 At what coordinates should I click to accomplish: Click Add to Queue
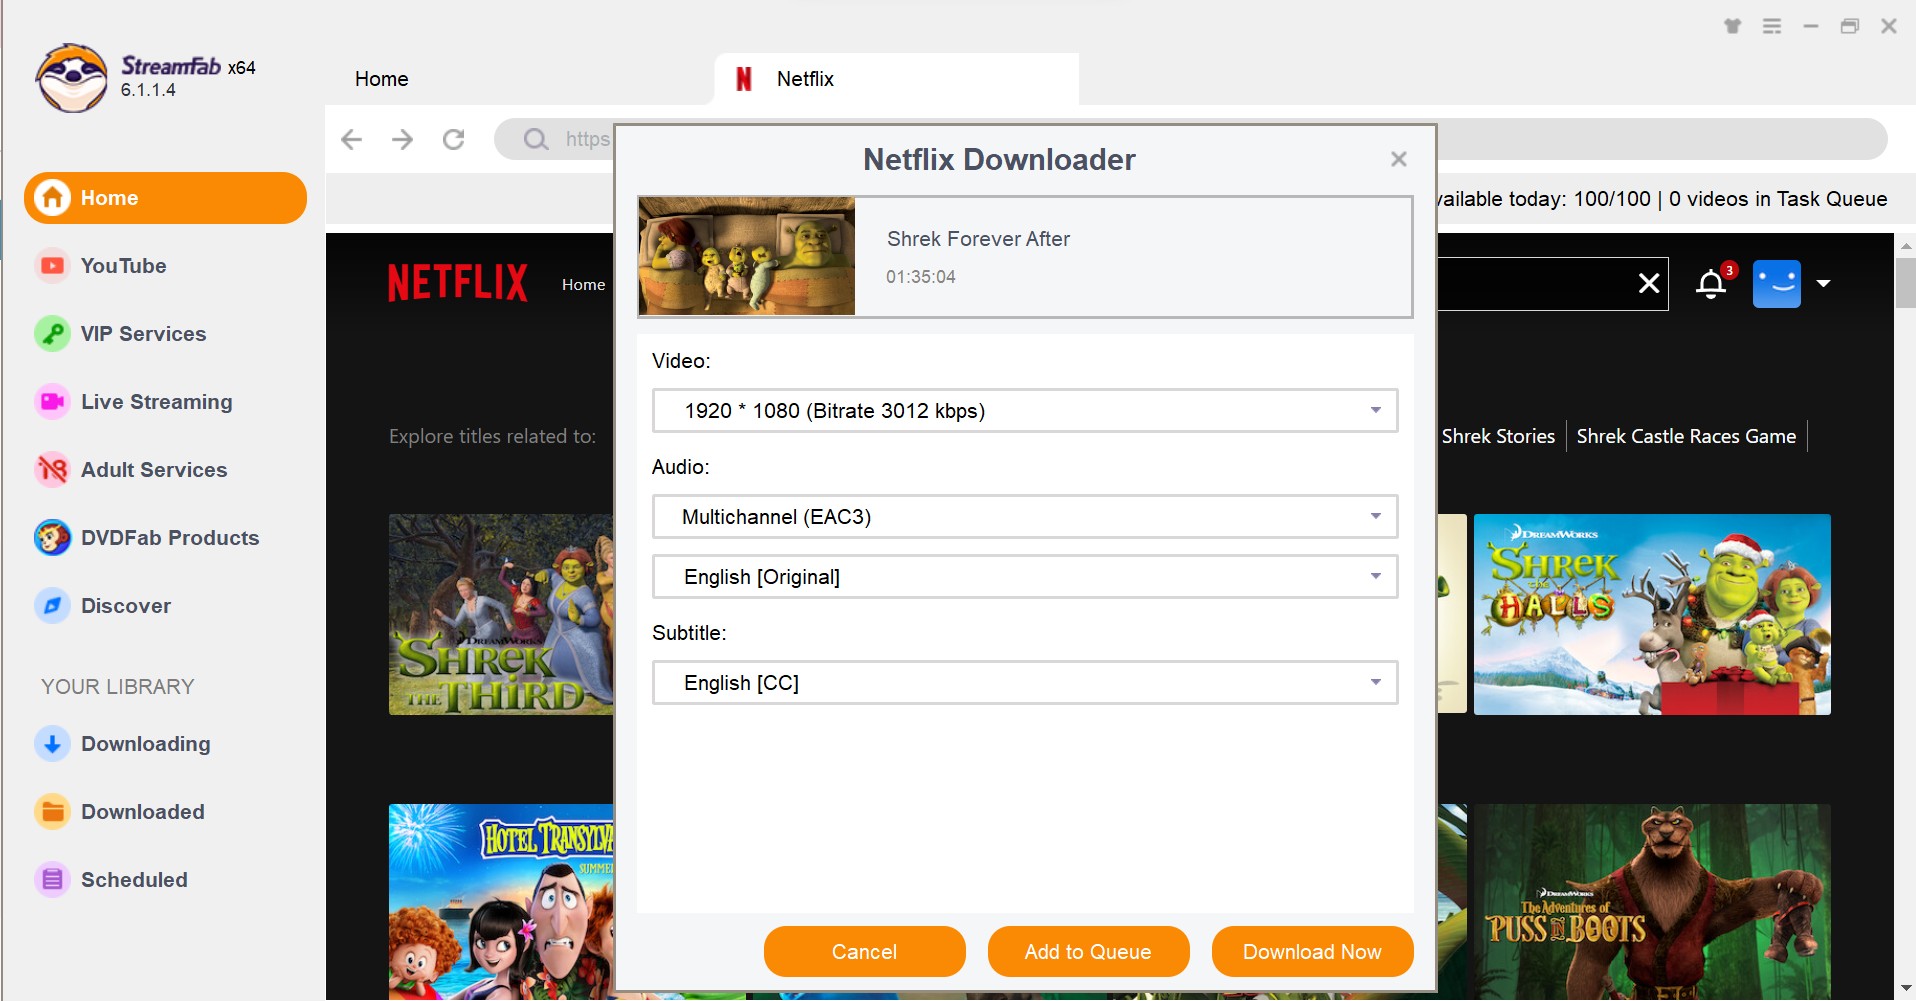click(1088, 951)
